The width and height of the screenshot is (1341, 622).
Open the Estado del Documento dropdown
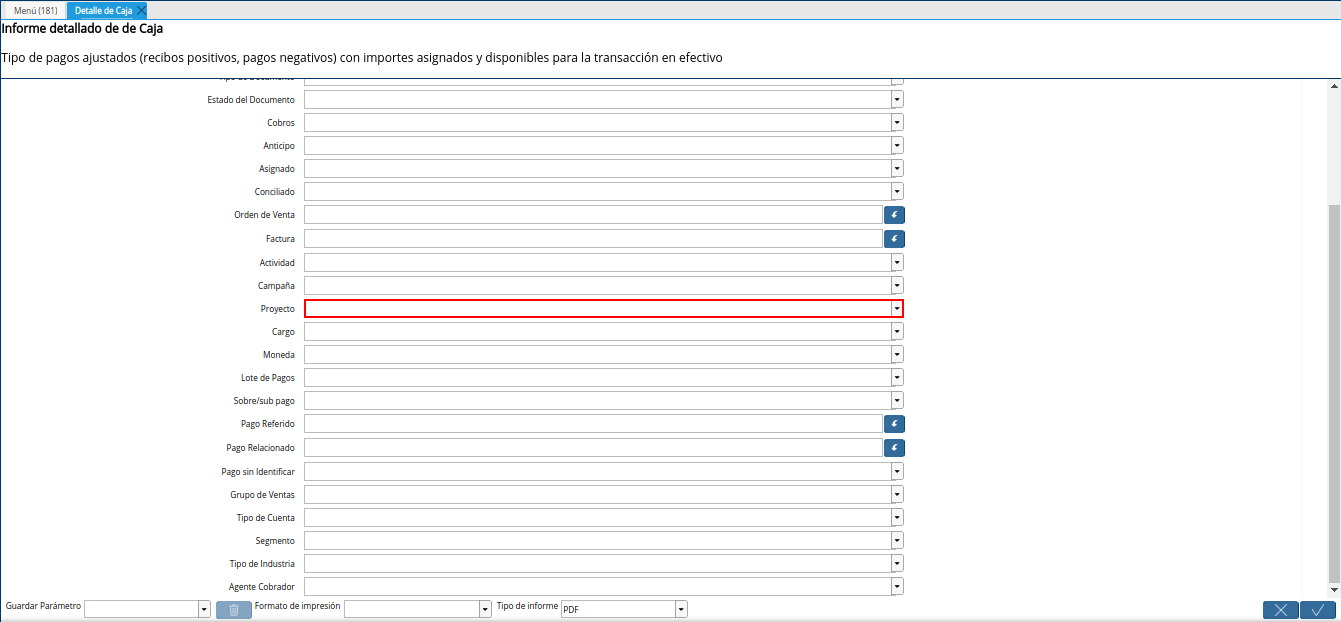[x=896, y=99]
